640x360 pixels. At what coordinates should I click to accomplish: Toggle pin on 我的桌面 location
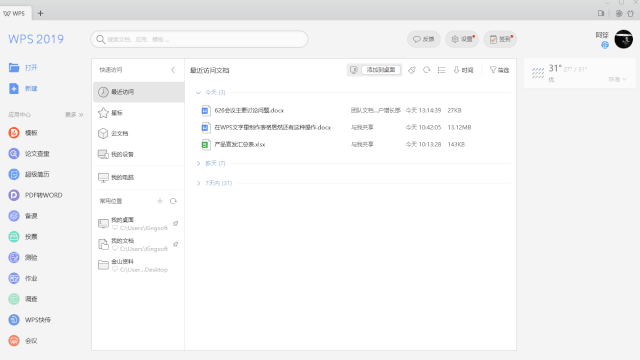(176, 223)
